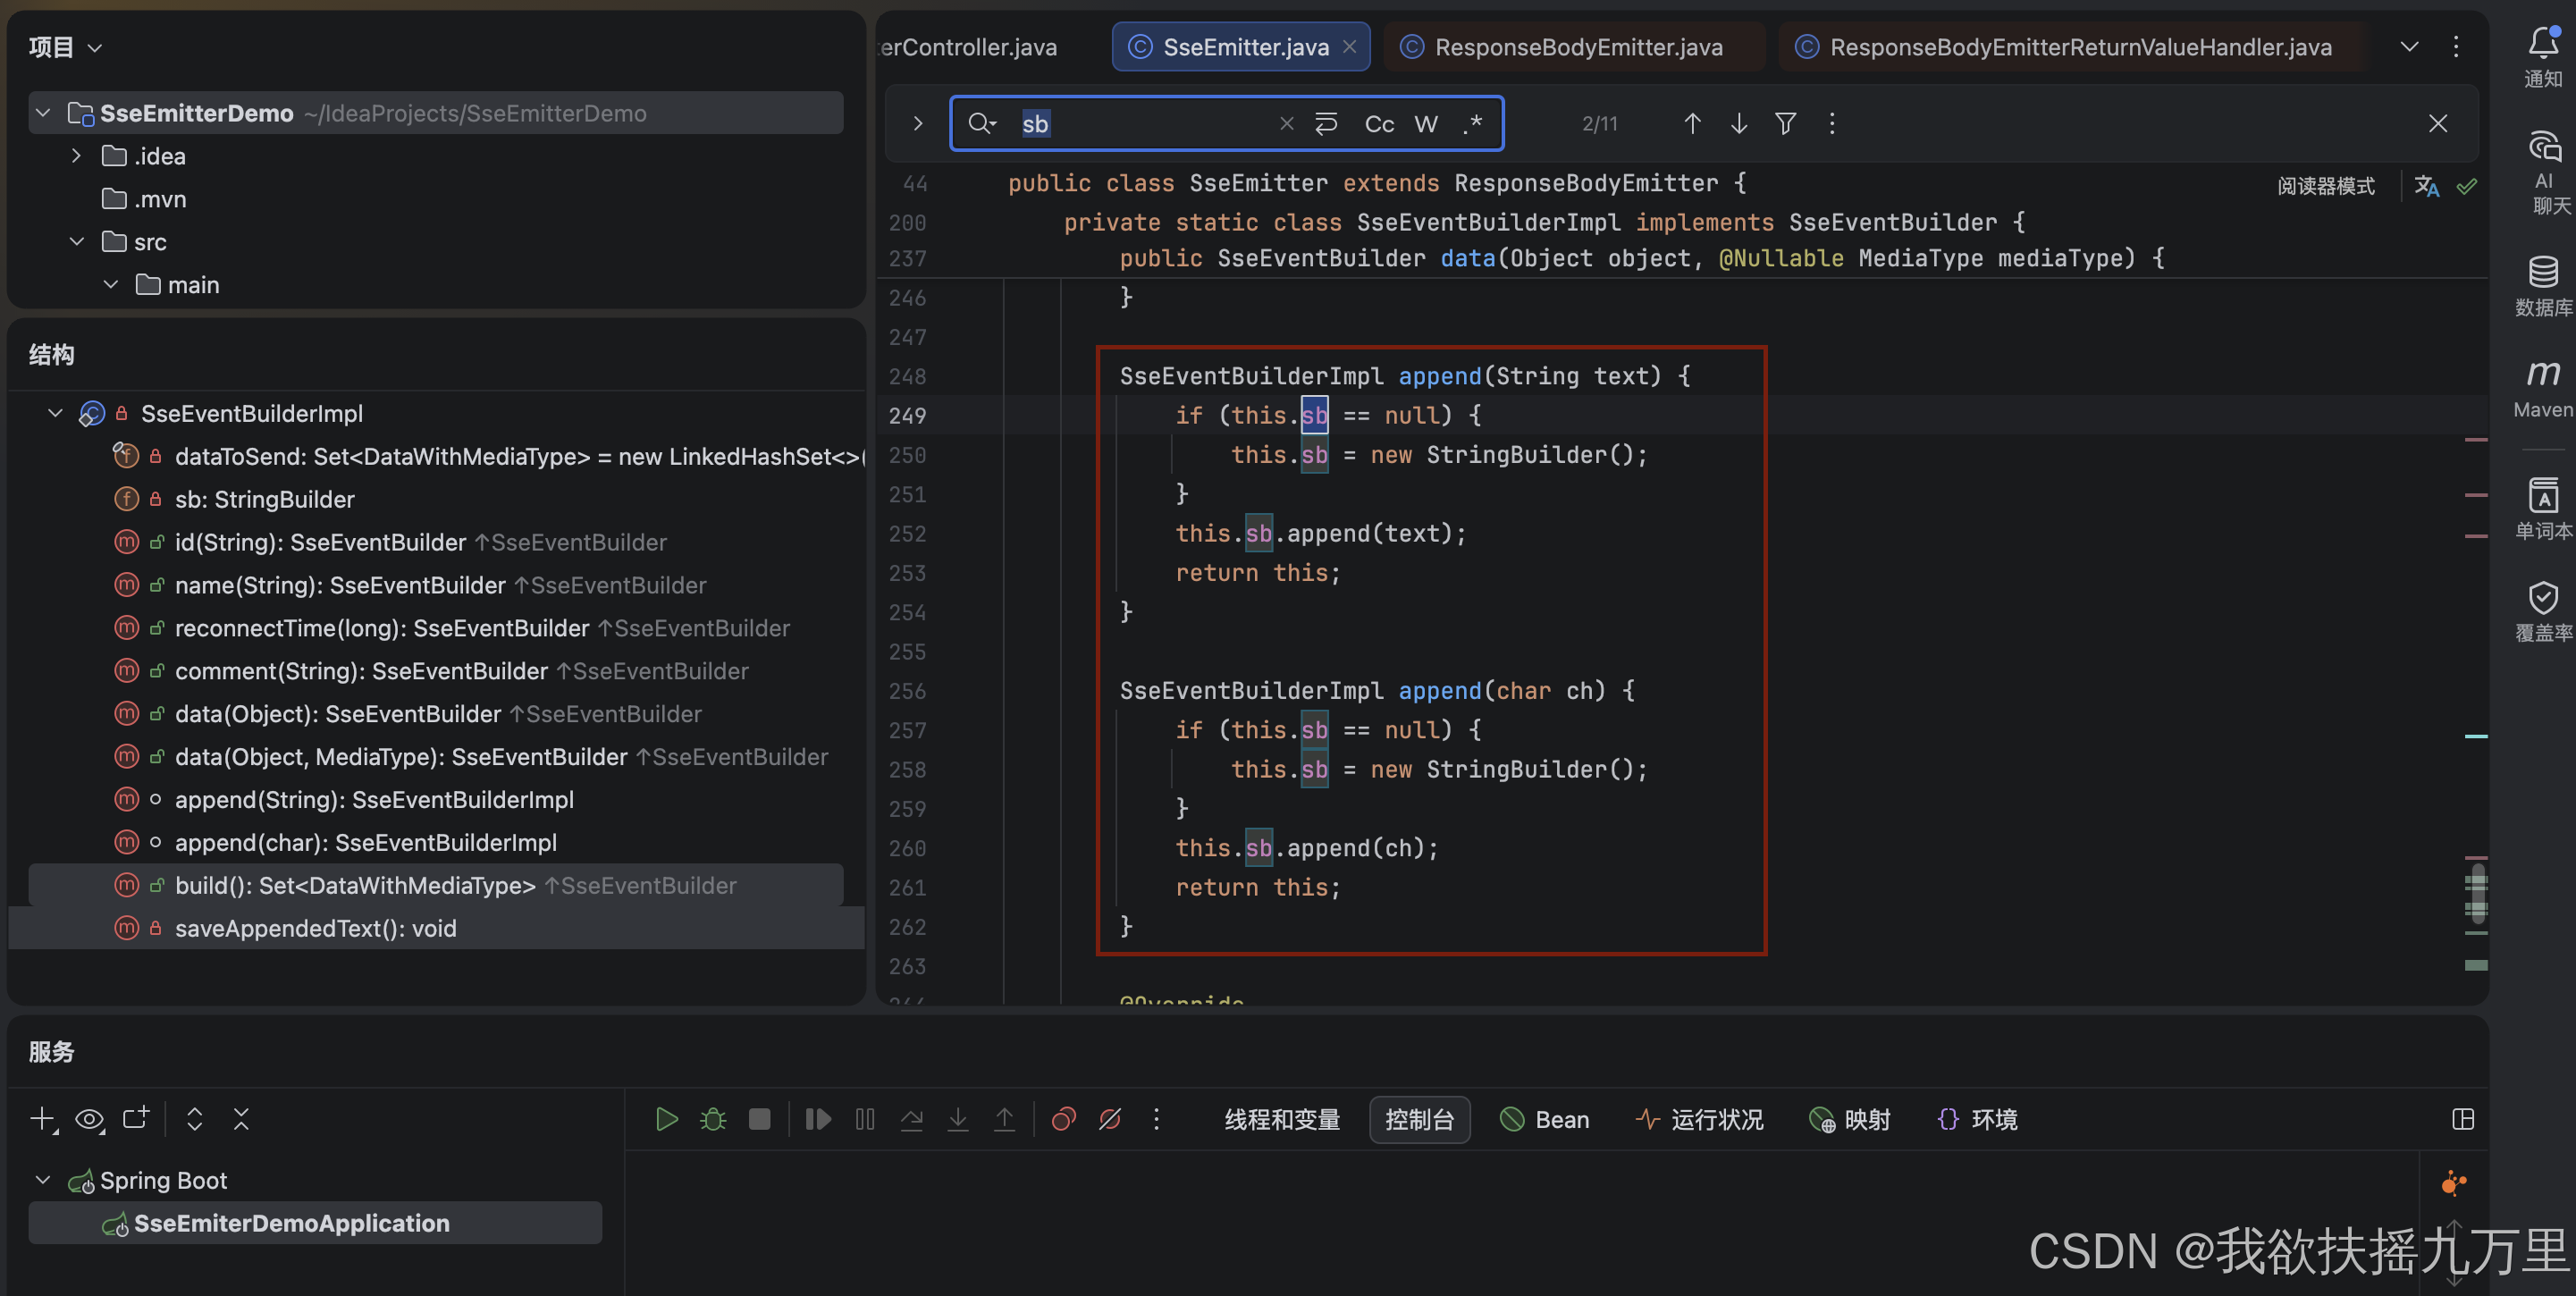Toggle regex search option

pyautogui.click(x=1472, y=123)
